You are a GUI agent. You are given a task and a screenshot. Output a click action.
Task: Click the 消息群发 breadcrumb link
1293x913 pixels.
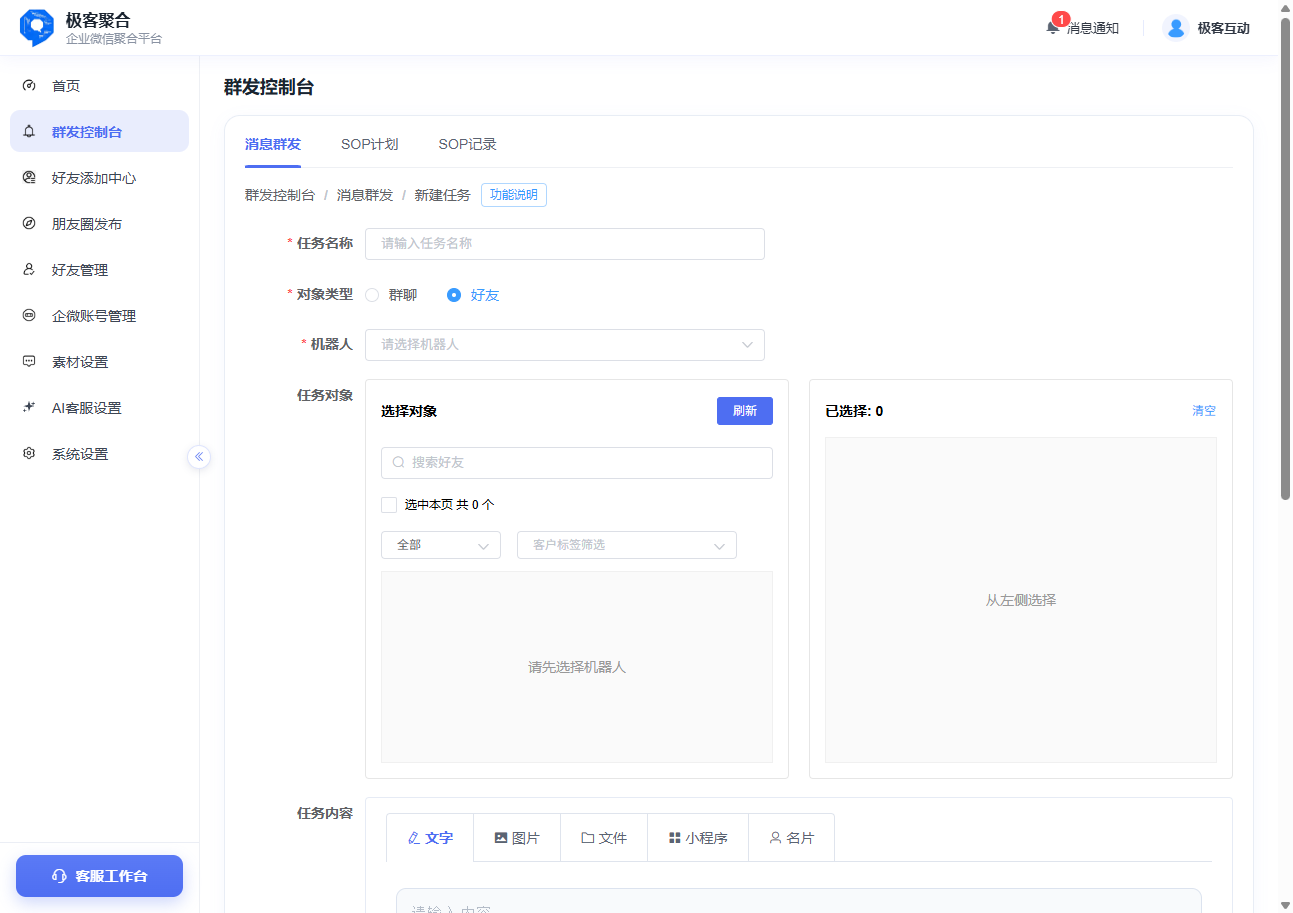click(365, 195)
